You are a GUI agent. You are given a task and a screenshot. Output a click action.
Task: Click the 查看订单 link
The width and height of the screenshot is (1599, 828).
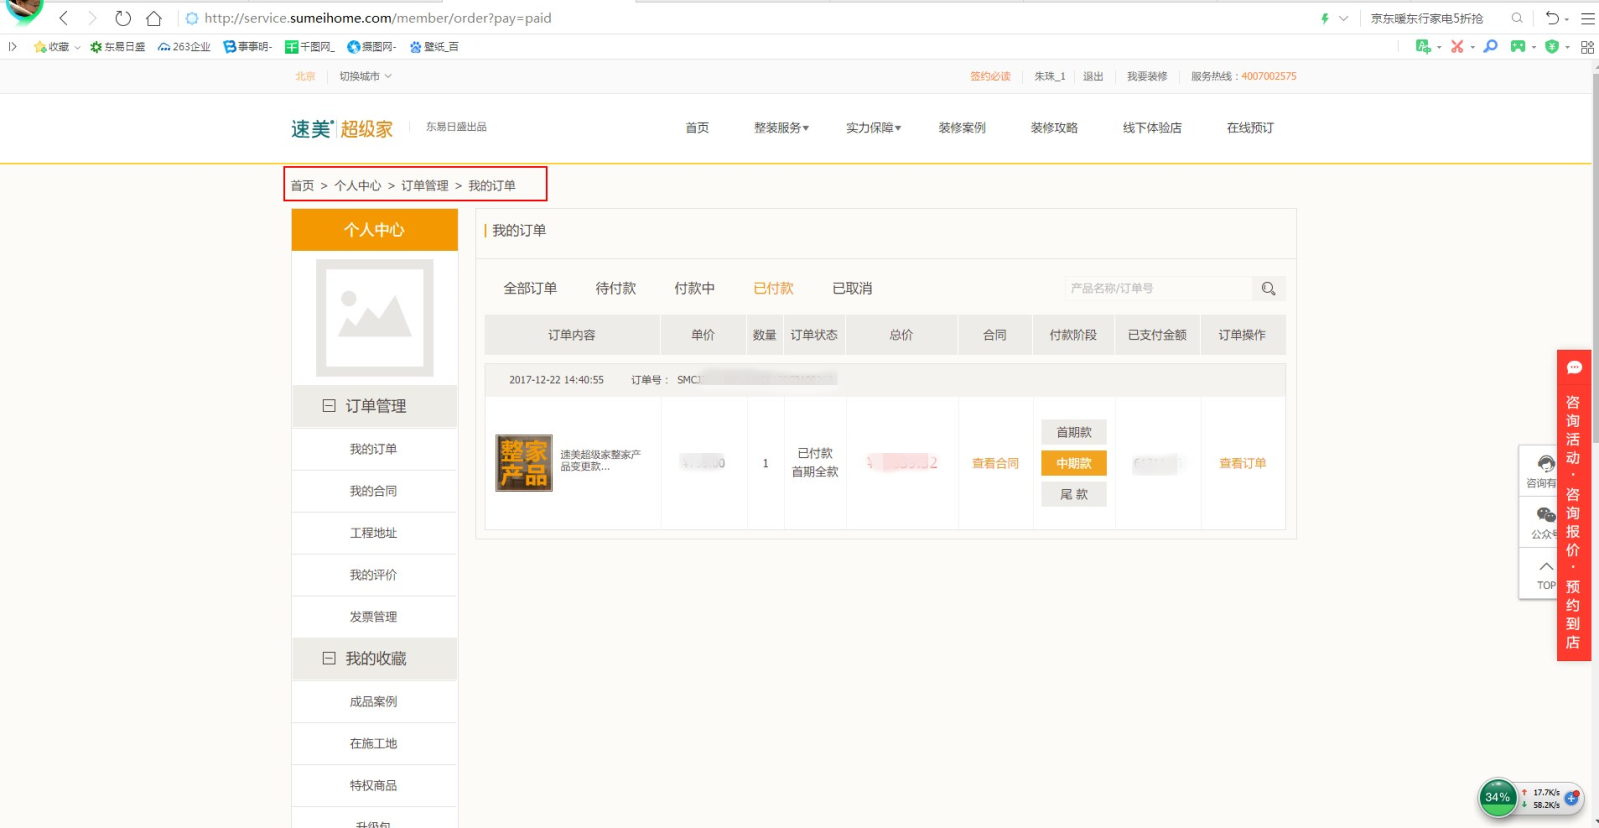click(x=1242, y=463)
